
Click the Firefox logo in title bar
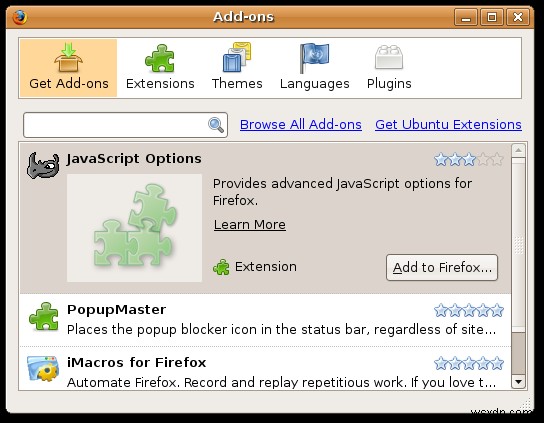coord(20,17)
